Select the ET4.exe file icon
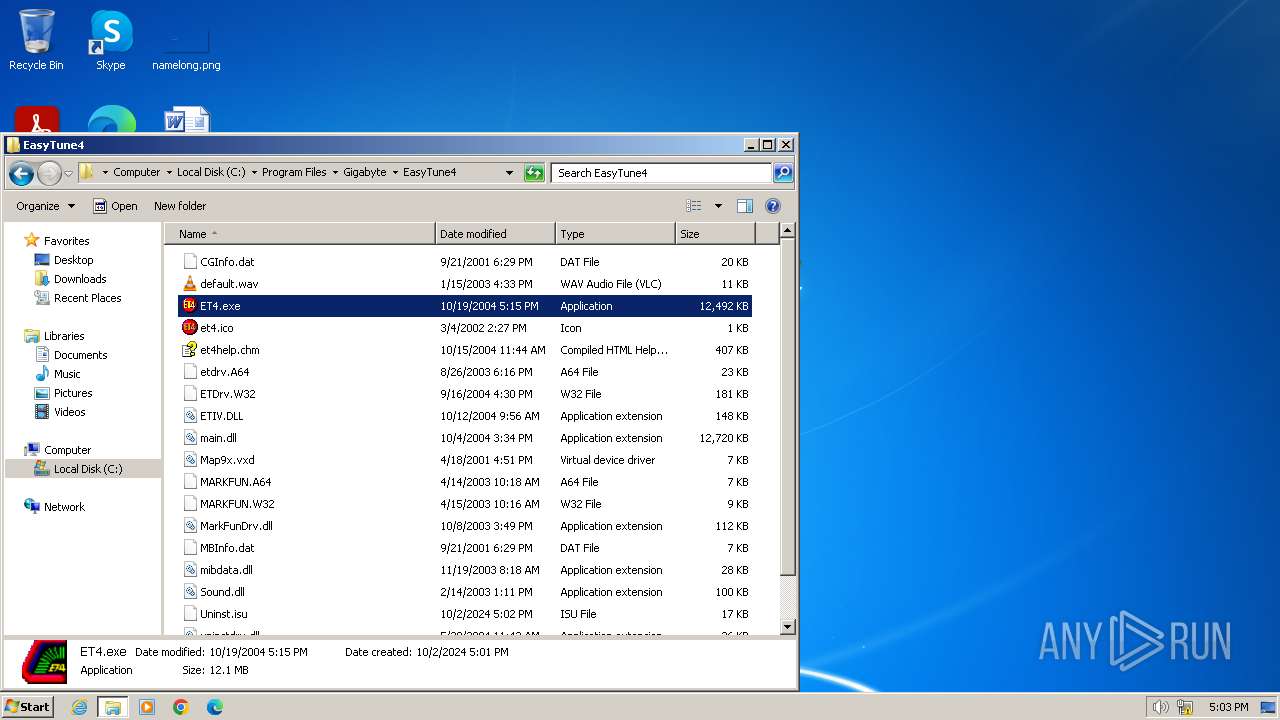Image resolution: width=1280 pixels, height=720 pixels. coord(190,306)
